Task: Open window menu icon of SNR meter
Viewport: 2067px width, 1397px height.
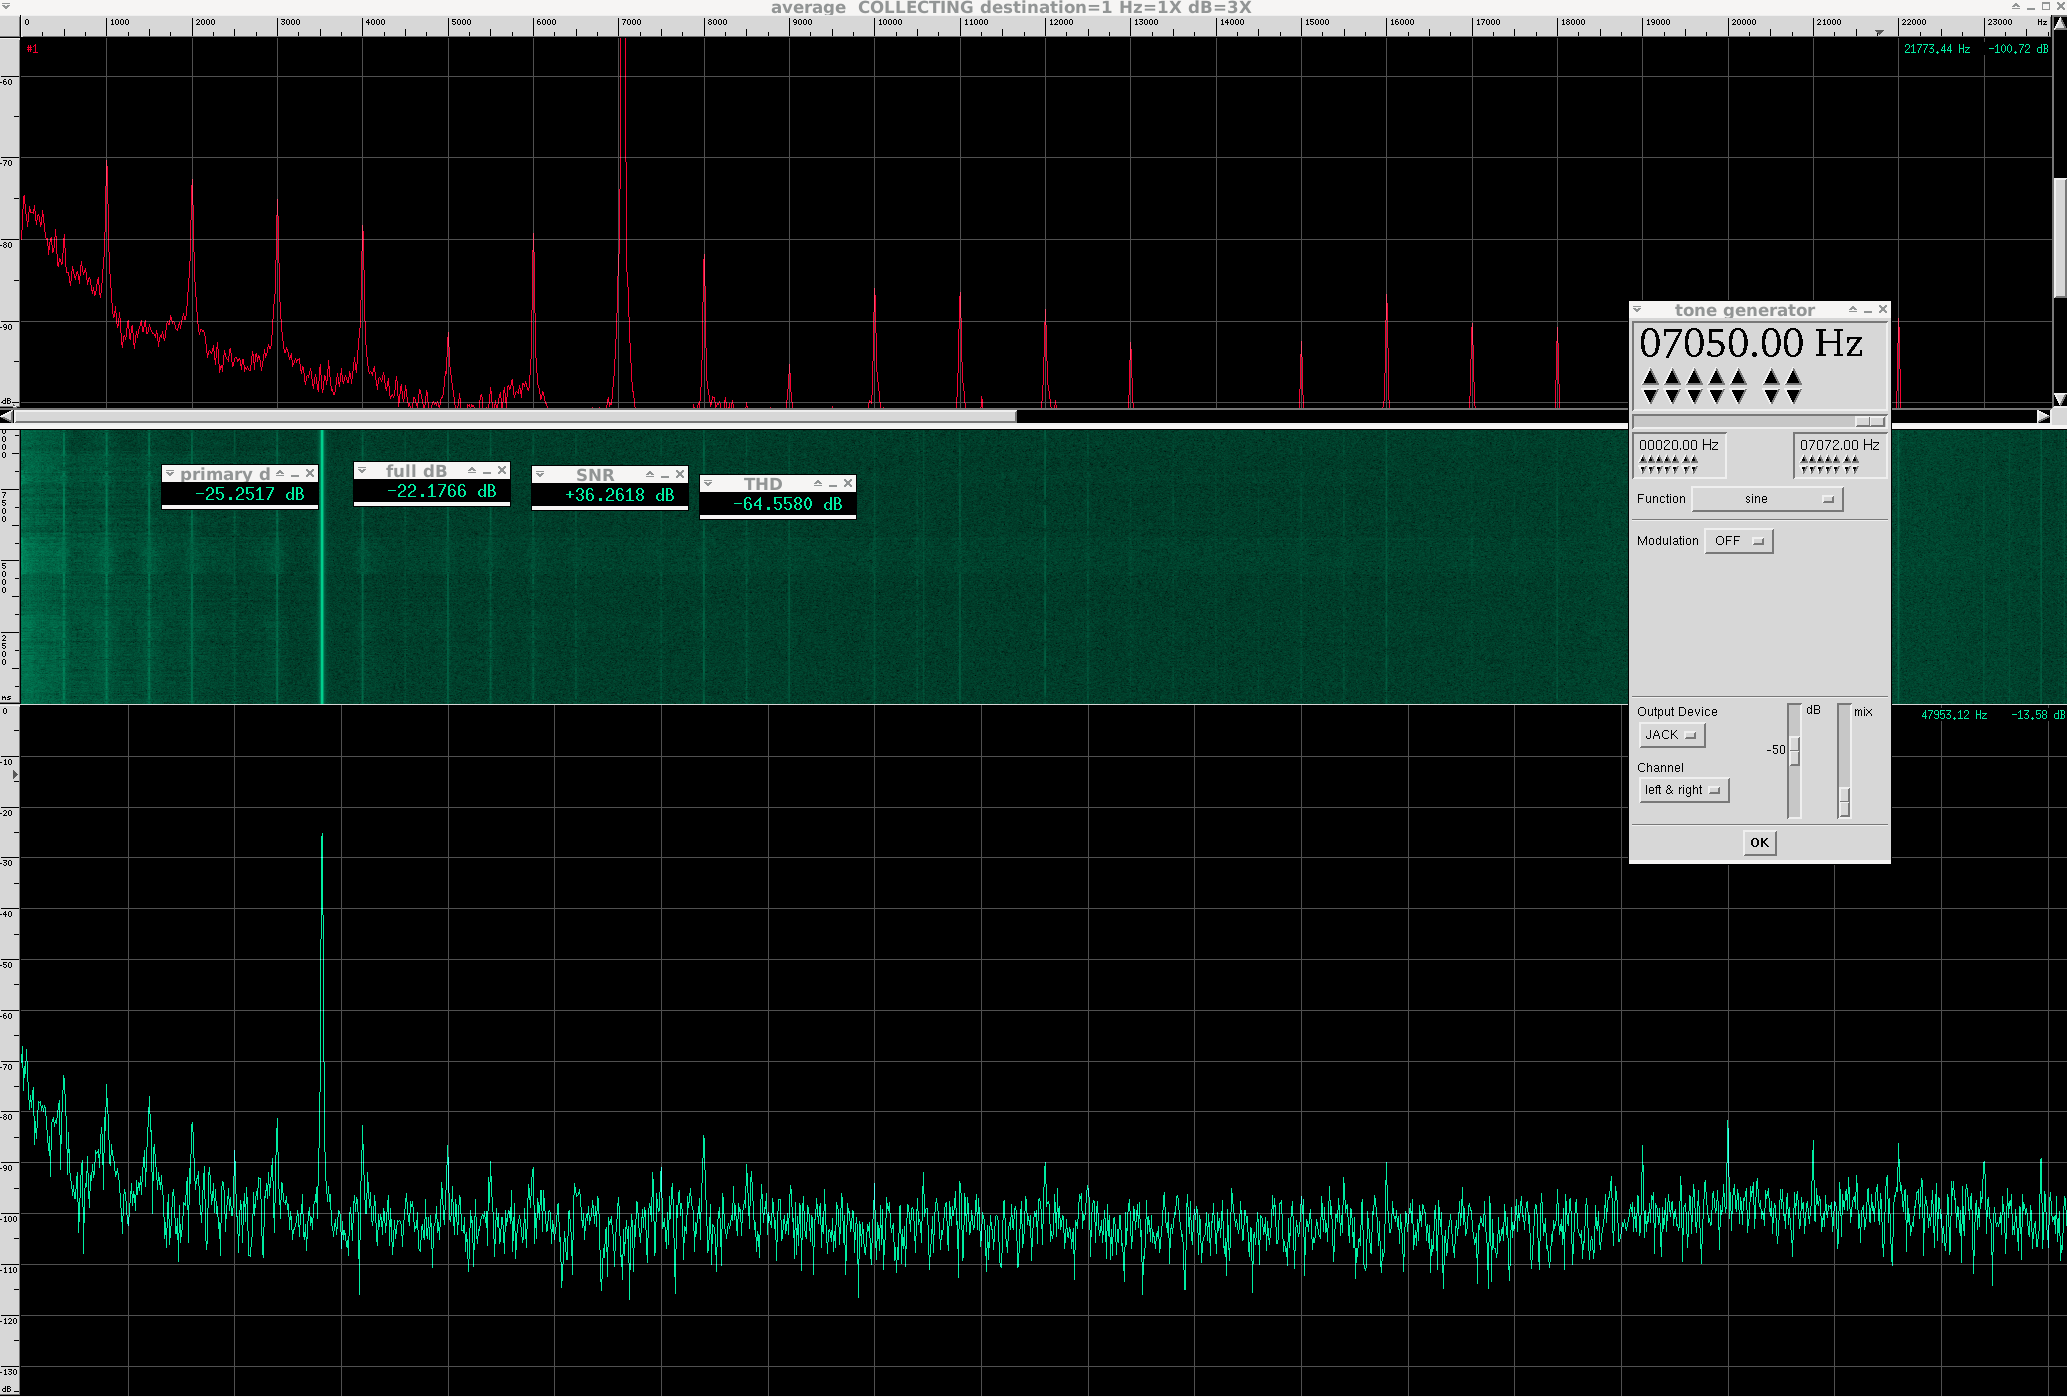Action: pos(540,475)
